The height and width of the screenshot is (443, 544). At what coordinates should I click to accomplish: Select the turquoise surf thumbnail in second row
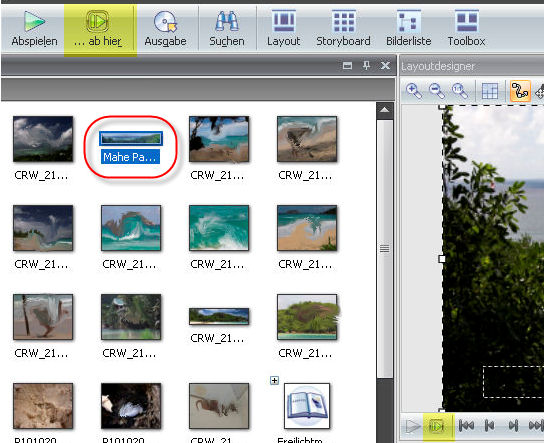click(x=219, y=228)
